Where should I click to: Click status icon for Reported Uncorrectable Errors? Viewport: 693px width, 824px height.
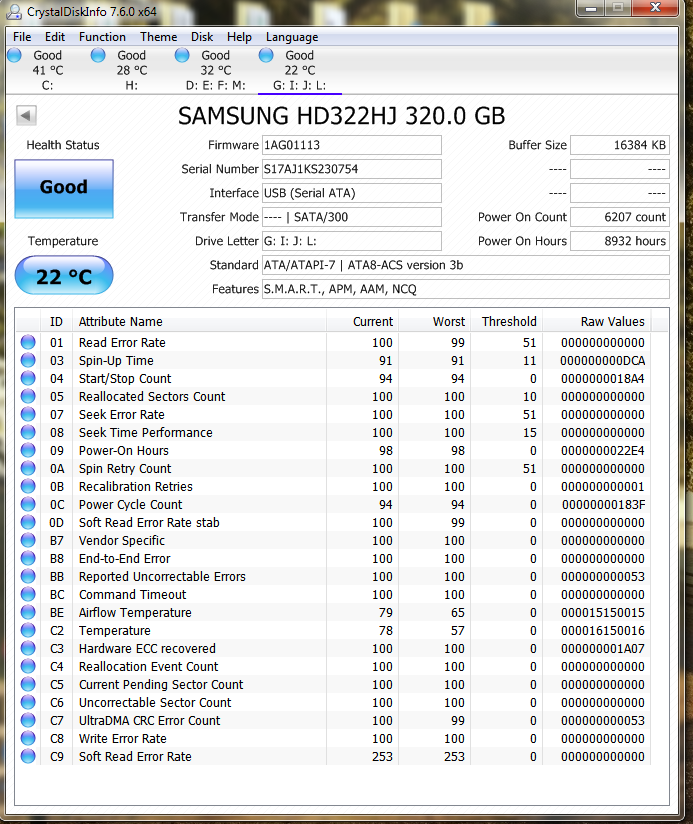point(28,576)
